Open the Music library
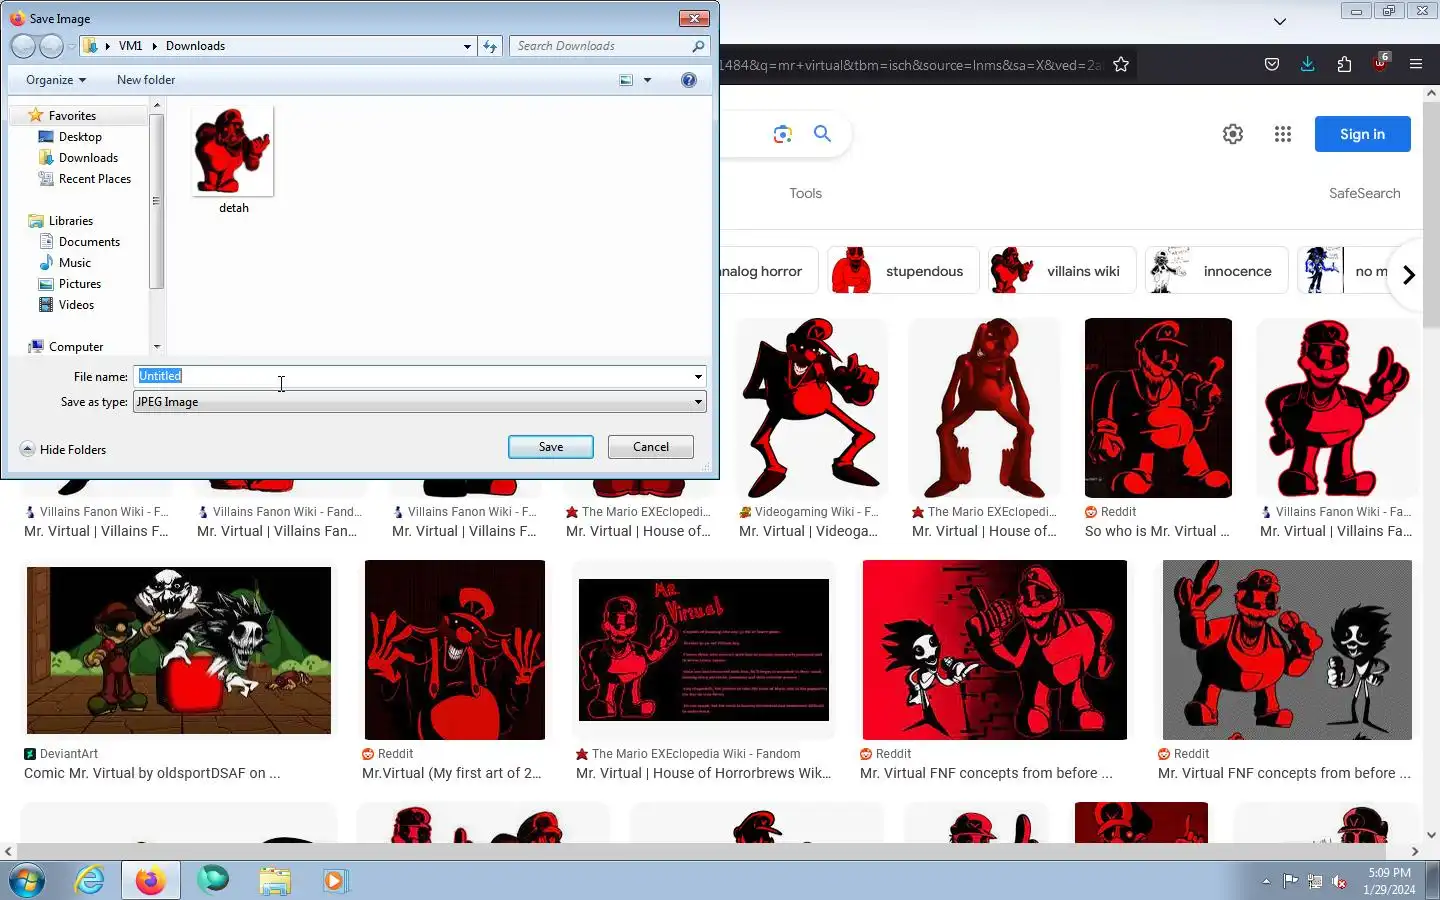The width and height of the screenshot is (1440, 900). (x=75, y=263)
